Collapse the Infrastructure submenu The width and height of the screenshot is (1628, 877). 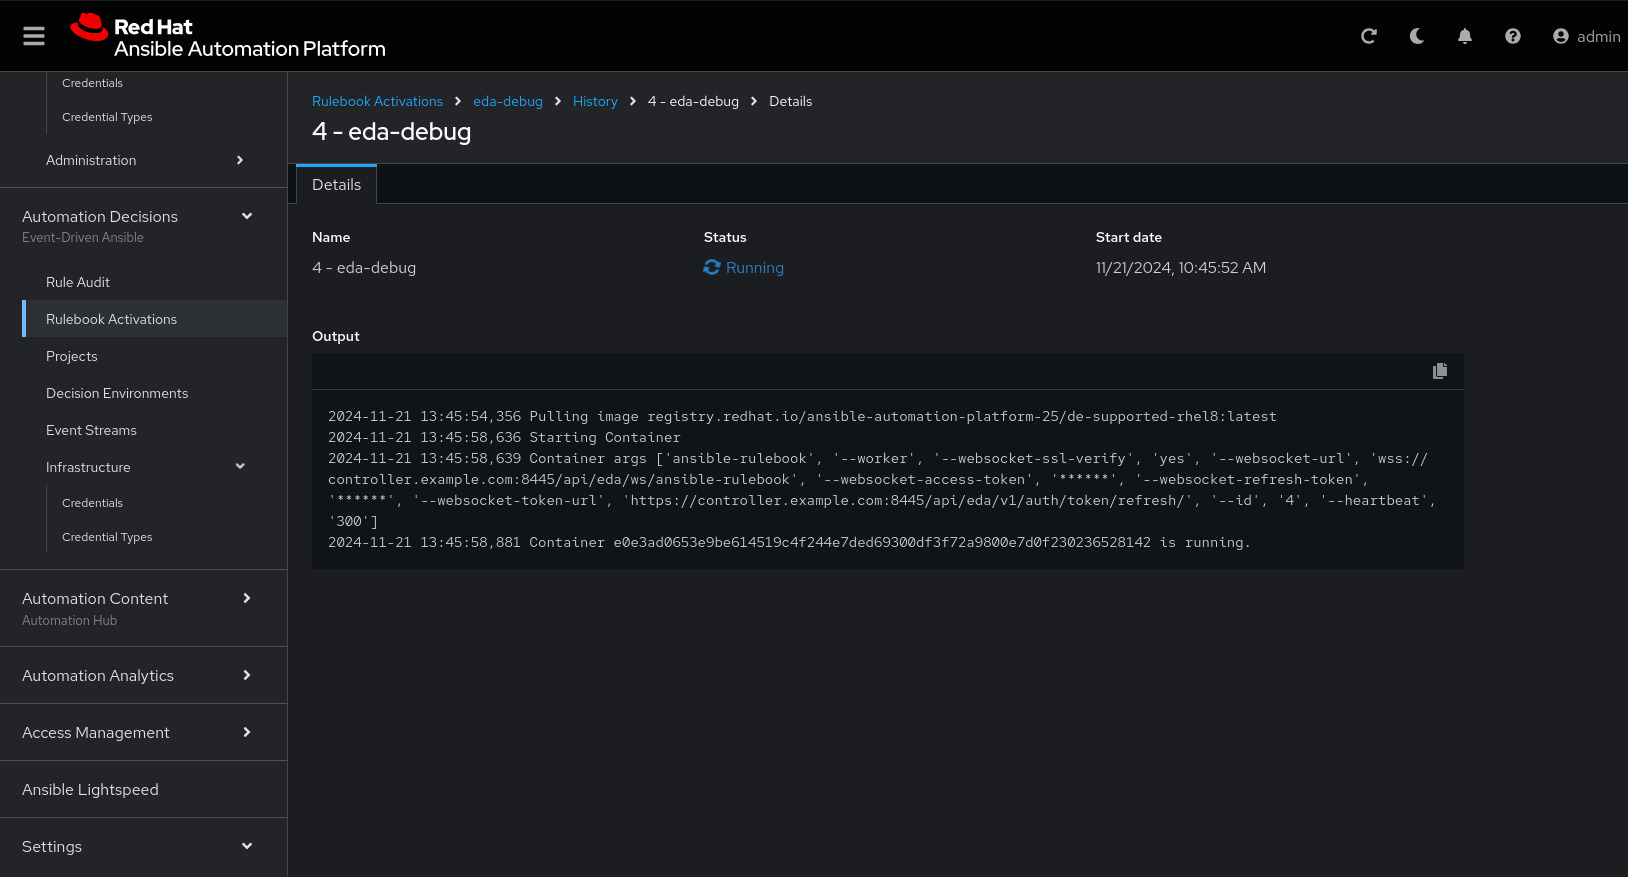click(x=144, y=467)
